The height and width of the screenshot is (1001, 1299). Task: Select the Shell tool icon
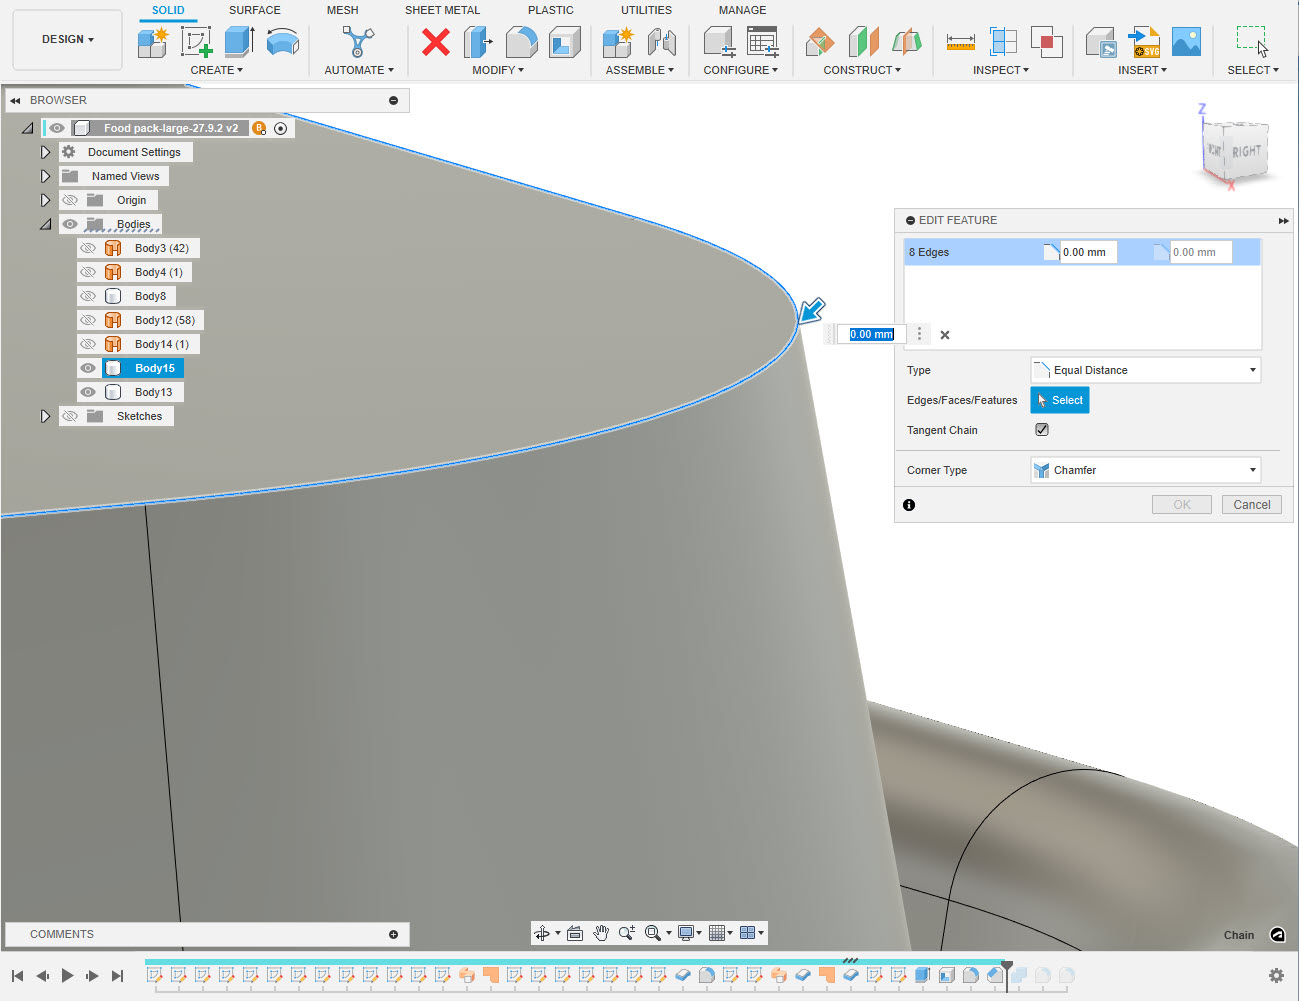564,42
